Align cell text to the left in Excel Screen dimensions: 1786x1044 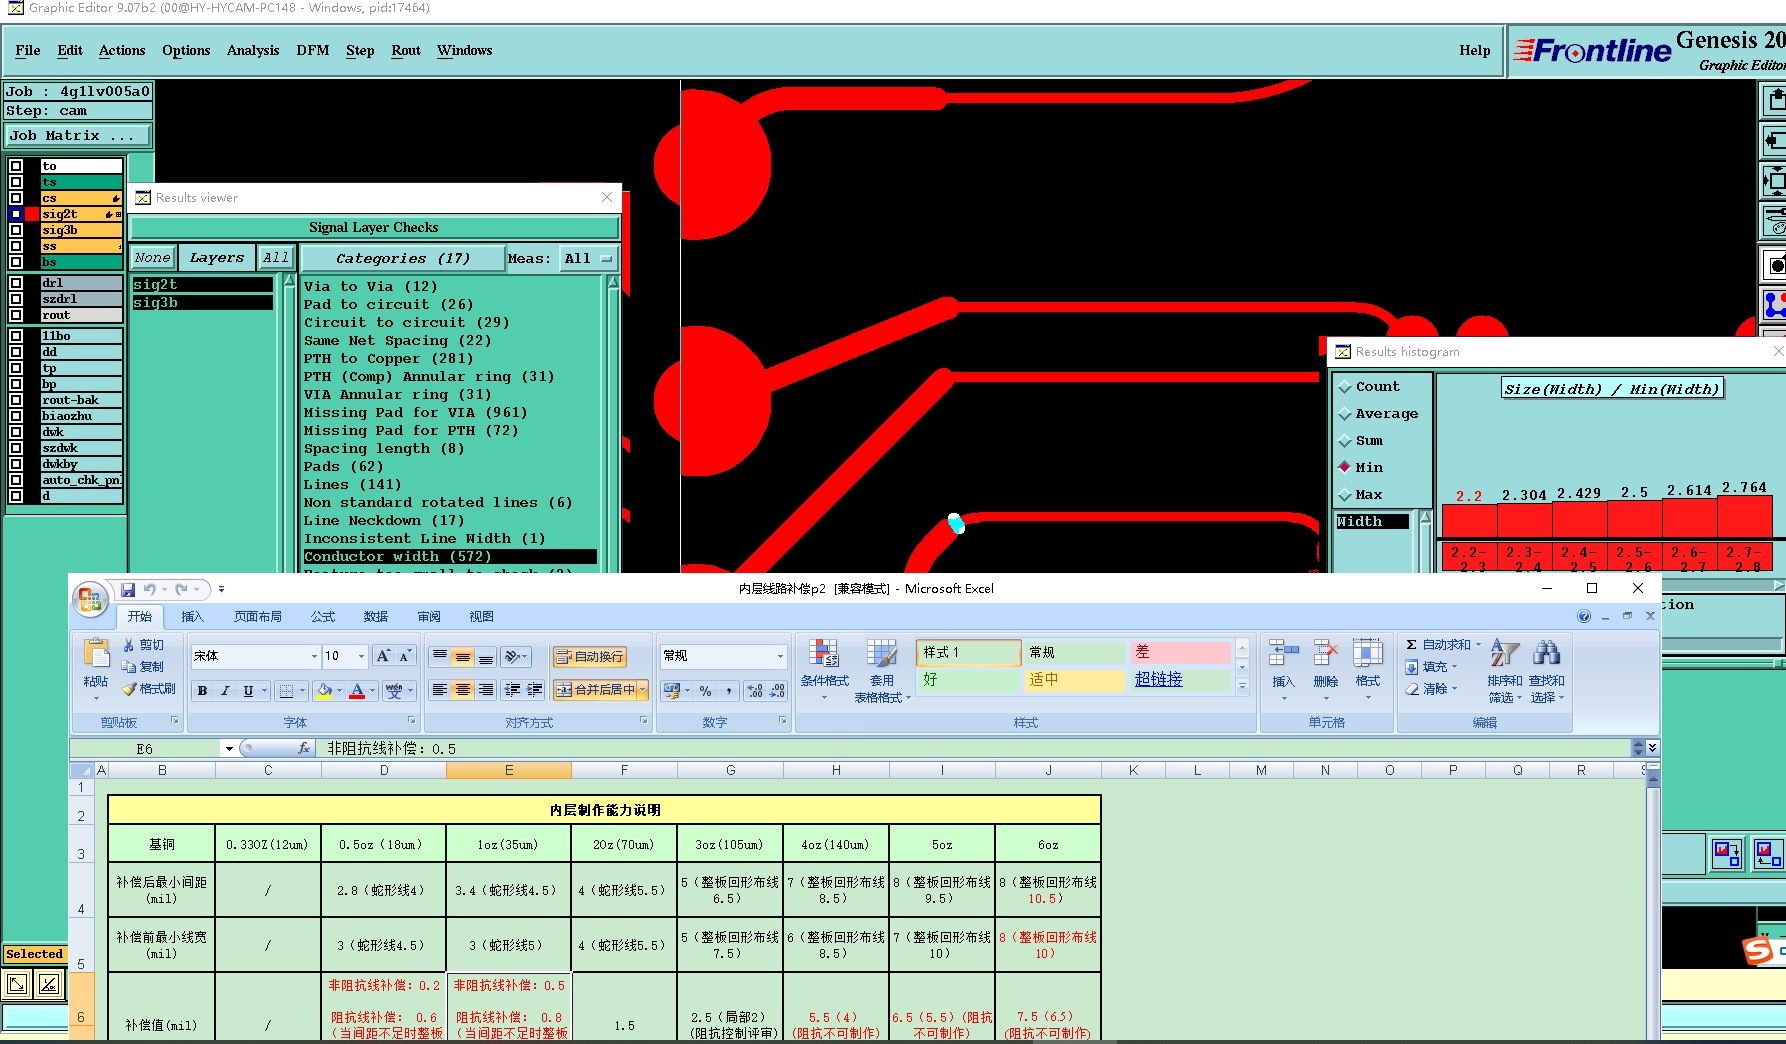(439, 690)
